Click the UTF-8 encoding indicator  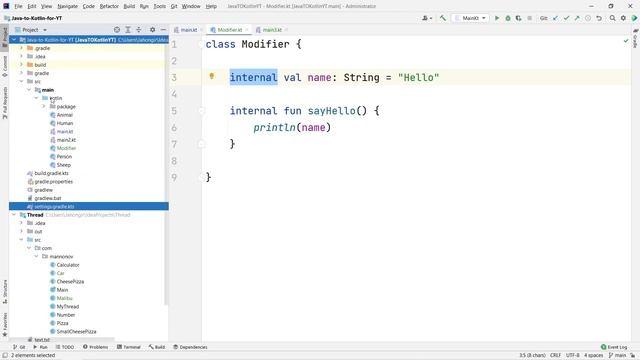573,355
